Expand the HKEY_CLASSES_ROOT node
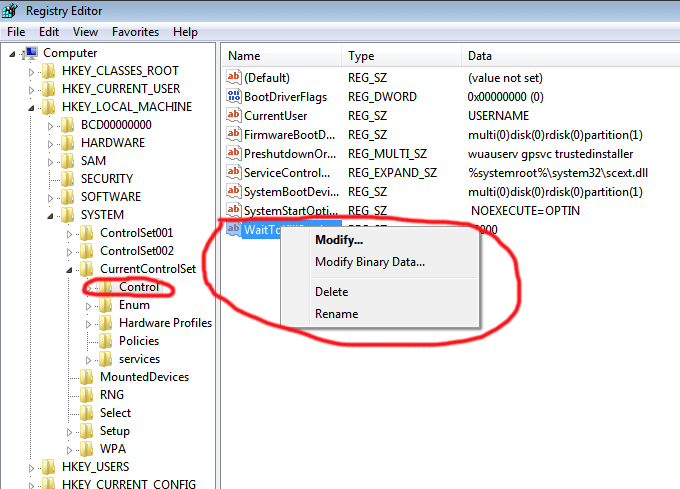 pos(33,71)
